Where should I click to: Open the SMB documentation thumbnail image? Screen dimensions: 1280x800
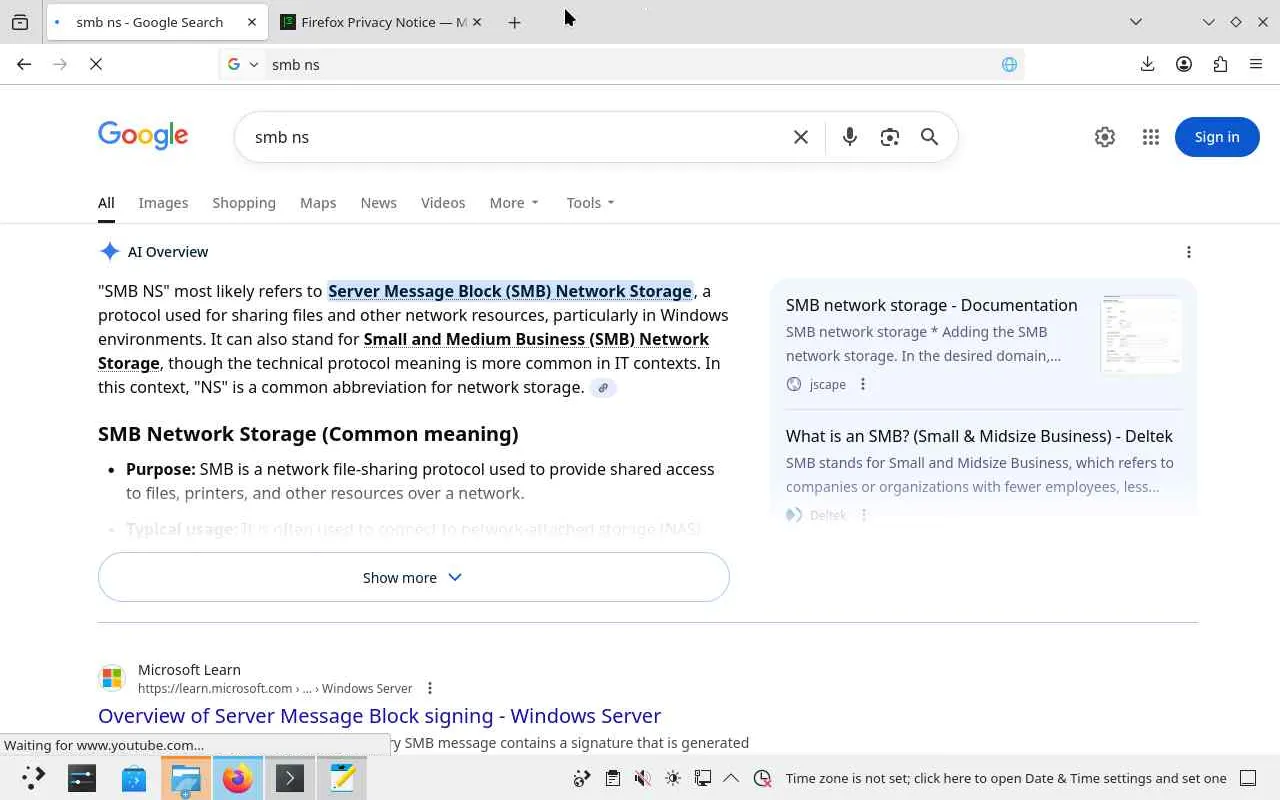[x=1141, y=334]
